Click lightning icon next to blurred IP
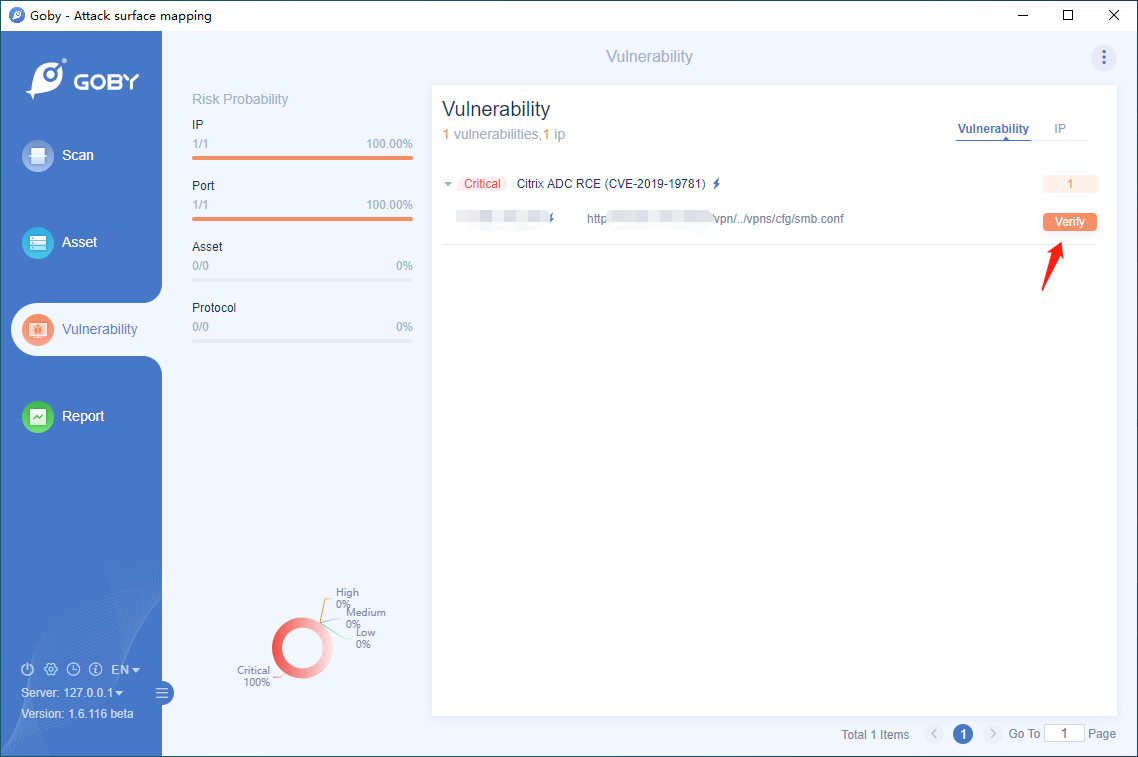The width and height of the screenshot is (1138, 757). (552, 217)
